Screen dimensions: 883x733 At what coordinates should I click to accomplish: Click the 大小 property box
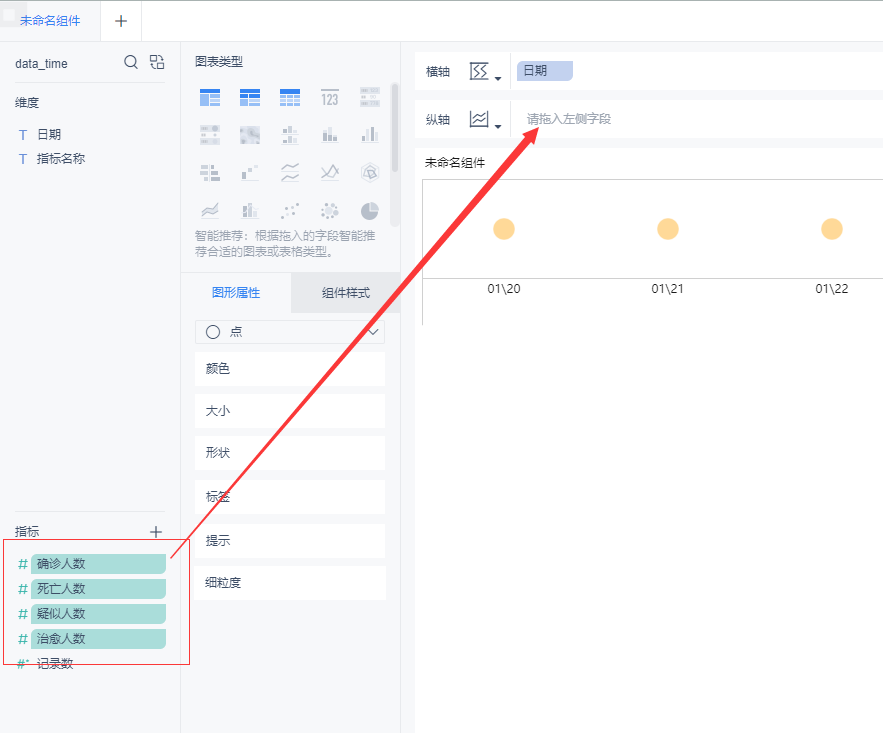(x=290, y=411)
